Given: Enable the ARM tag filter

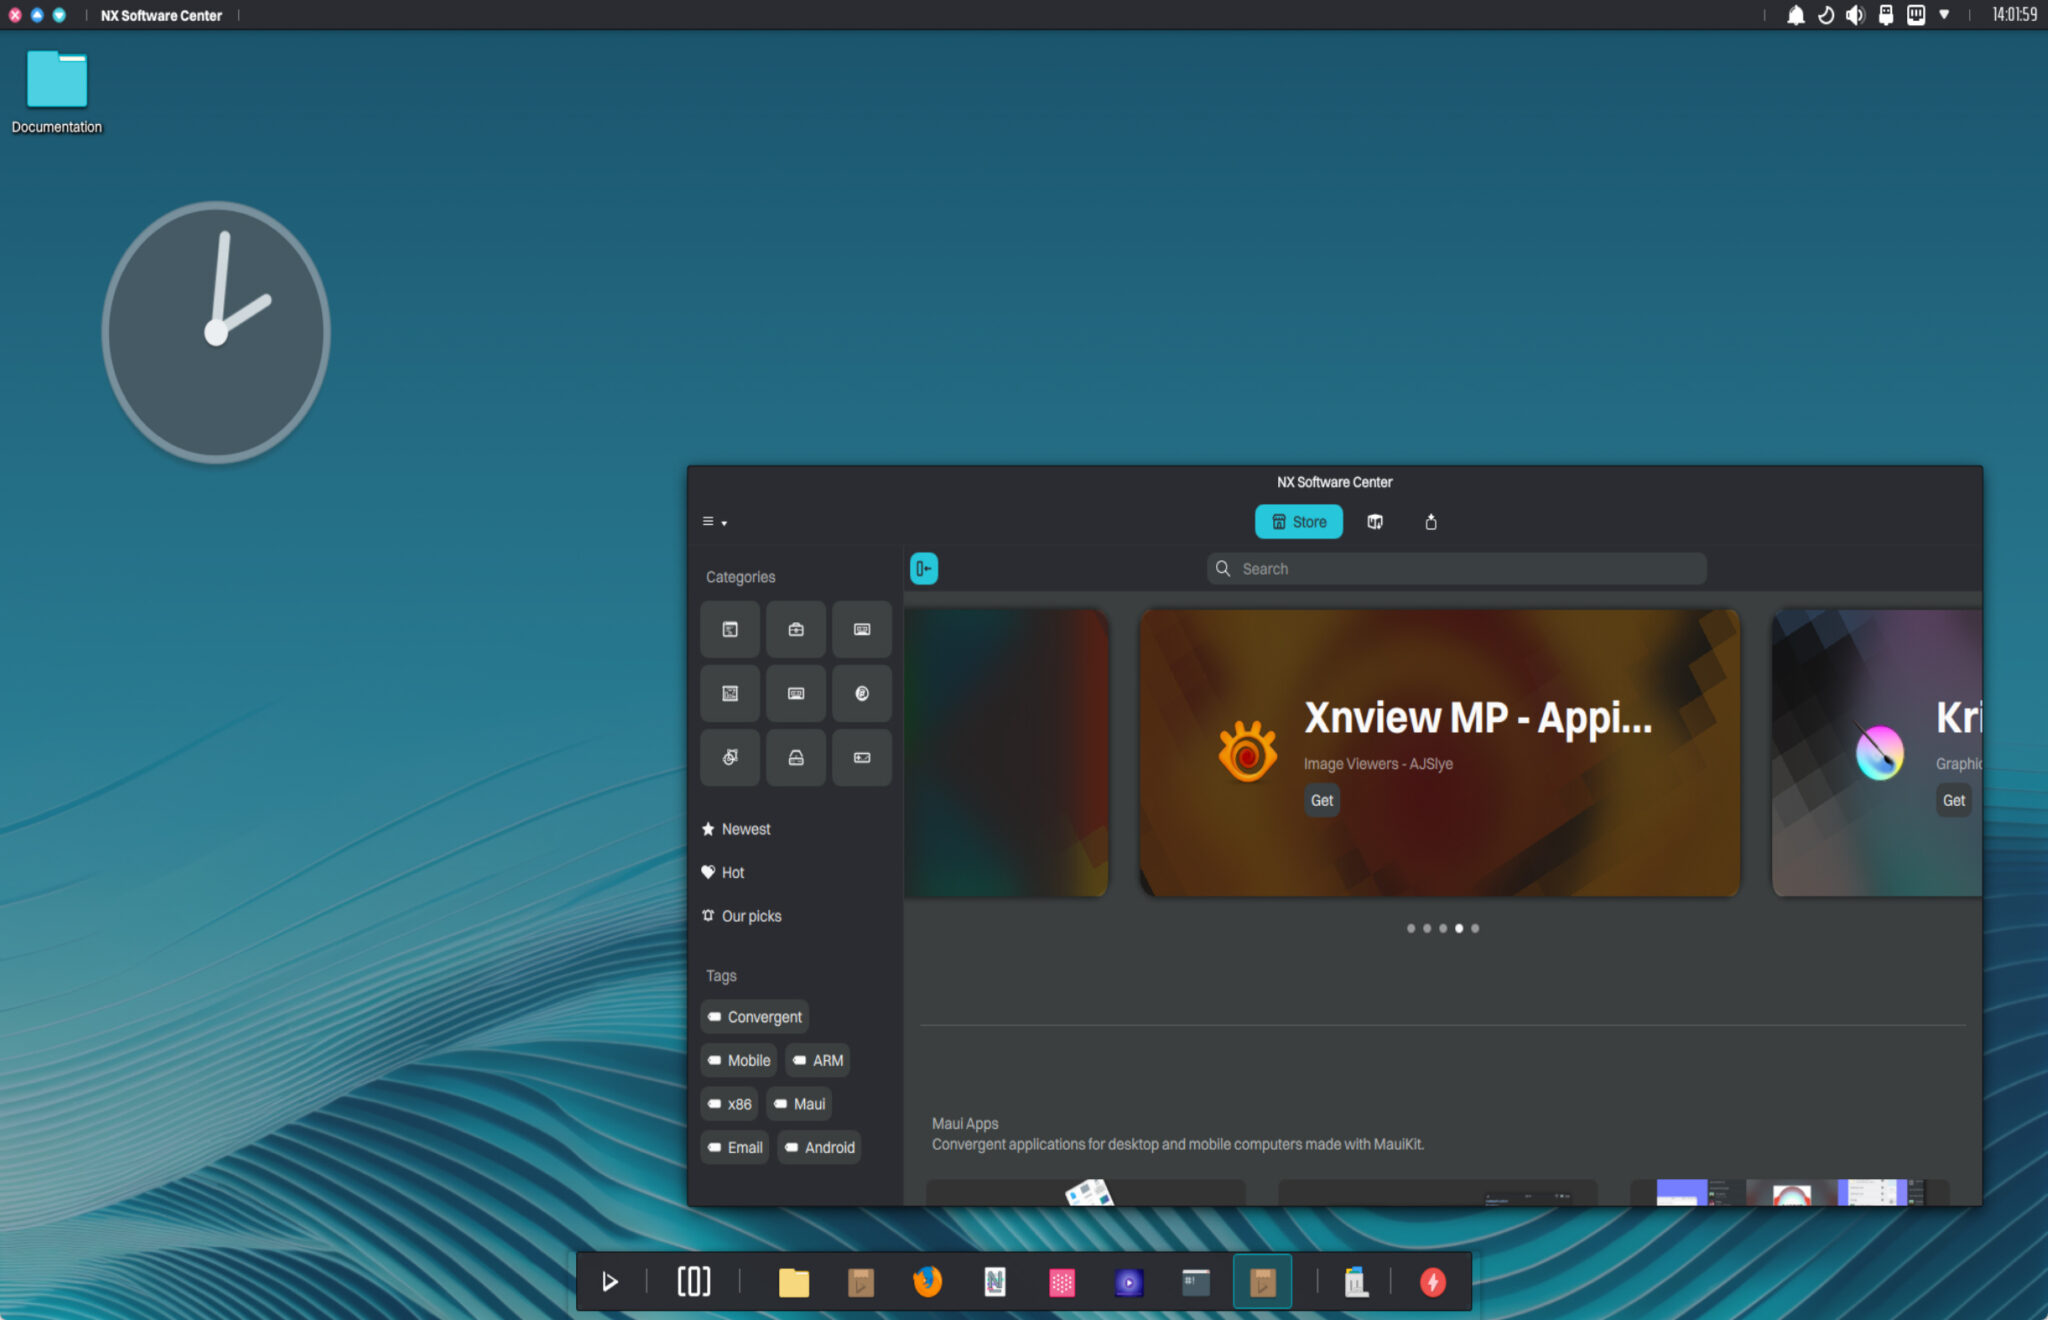Looking at the screenshot, I should tap(817, 1060).
